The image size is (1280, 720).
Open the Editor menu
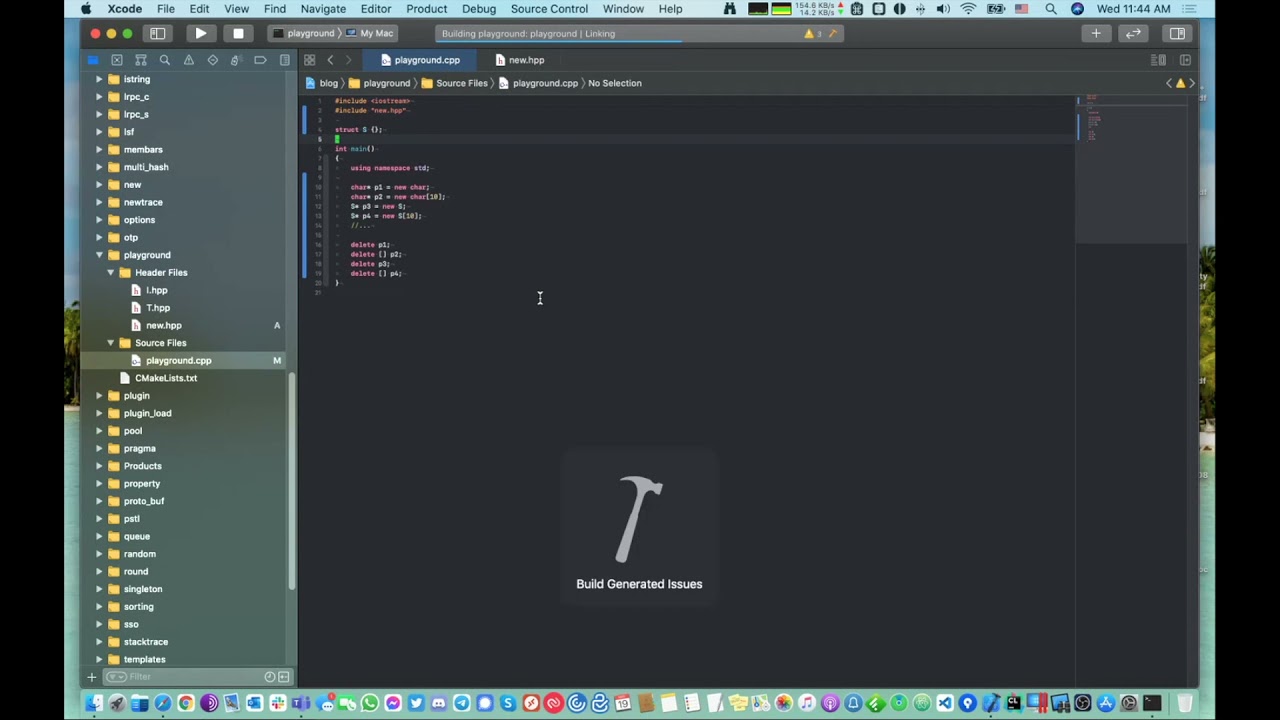(x=376, y=9)
